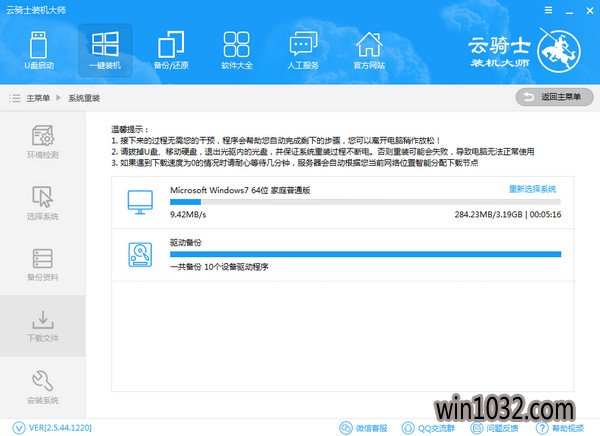Click the 驱动备份 driver backup progress bar
Viewport: 600px width, 436px height.
click(x=365, y=254)
